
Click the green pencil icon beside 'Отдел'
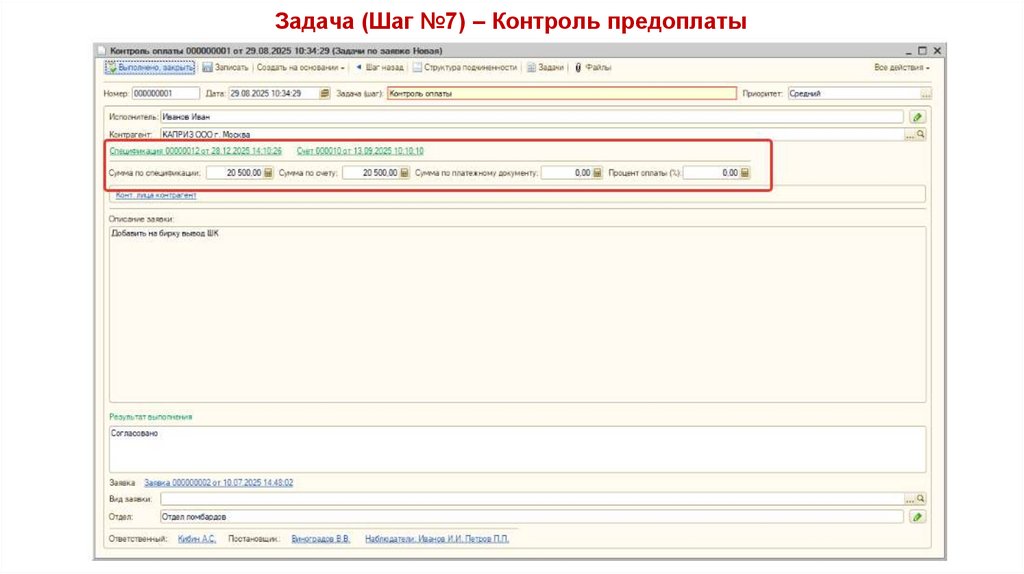coord(918,517)
